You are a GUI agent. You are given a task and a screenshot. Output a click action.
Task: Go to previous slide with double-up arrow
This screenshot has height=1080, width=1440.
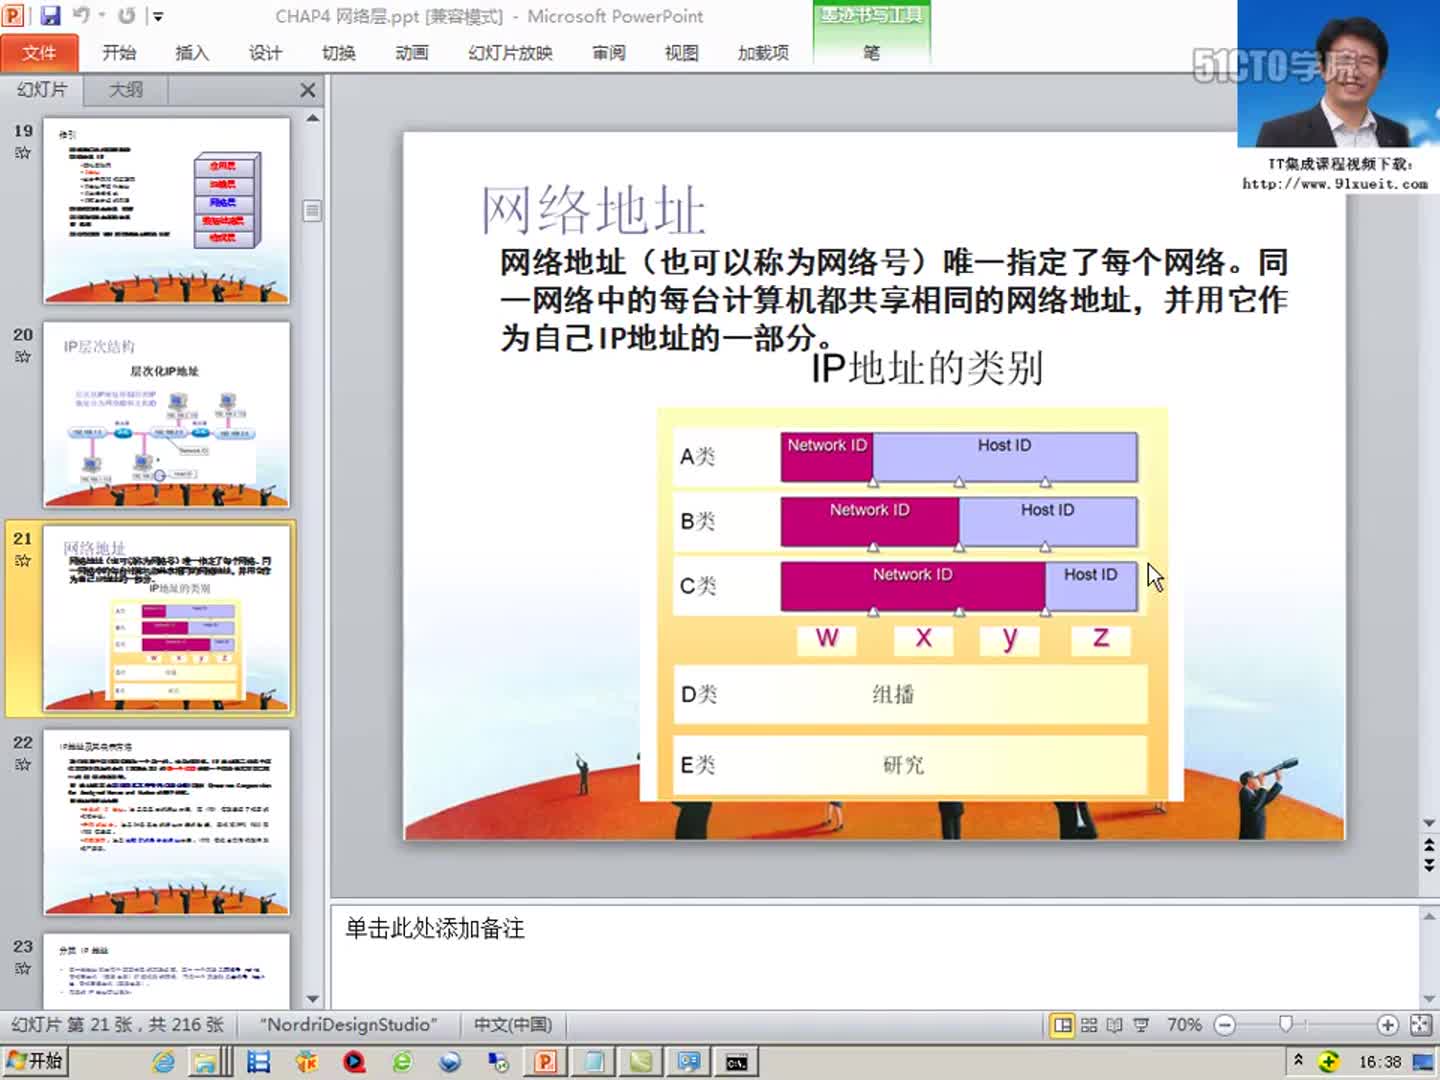tap(1429, 846)
